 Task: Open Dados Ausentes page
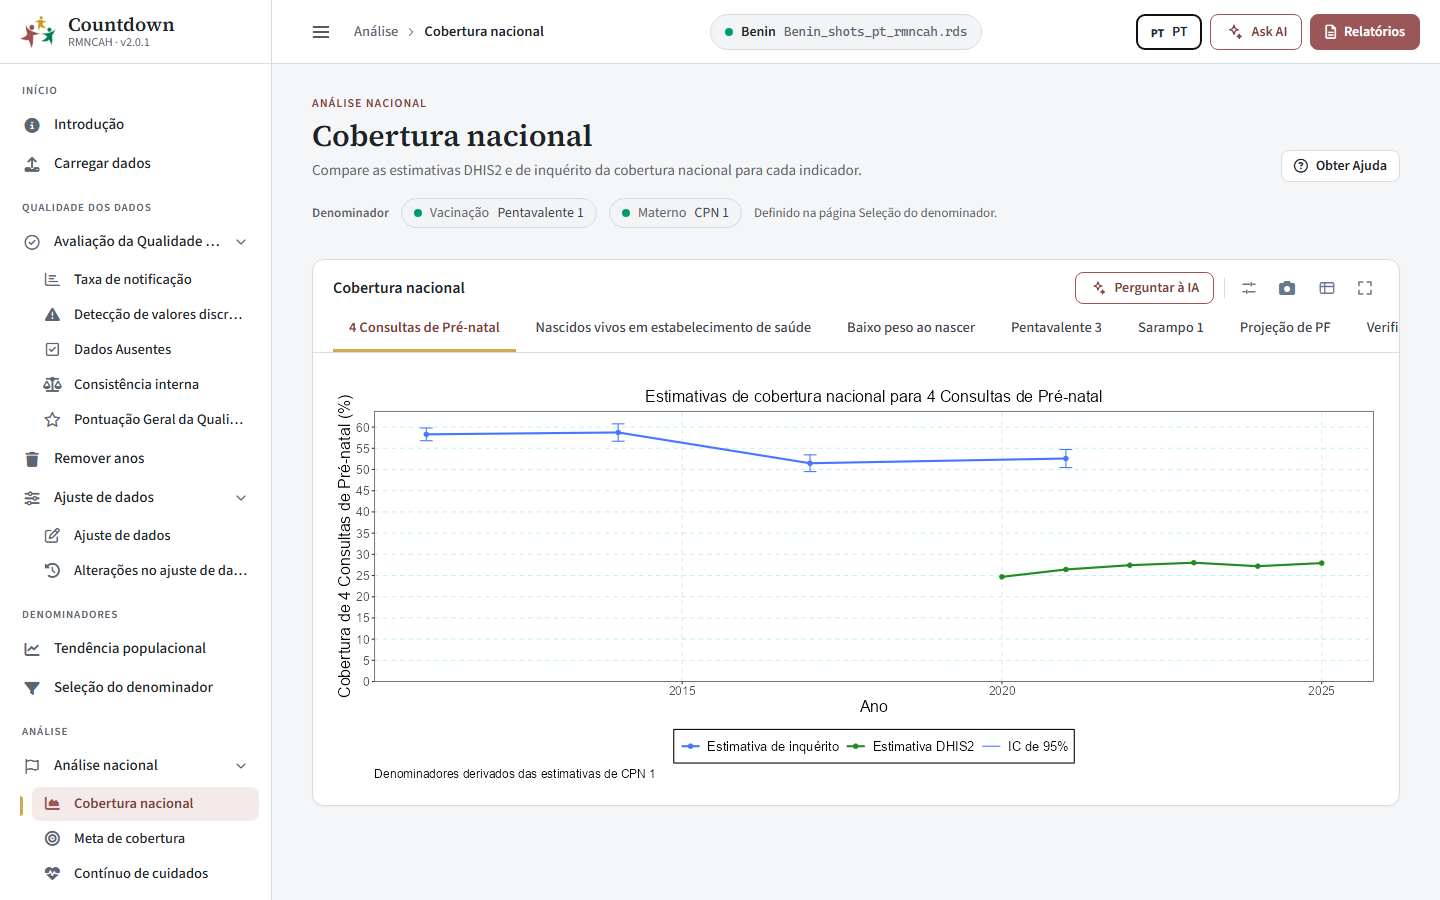145,350
